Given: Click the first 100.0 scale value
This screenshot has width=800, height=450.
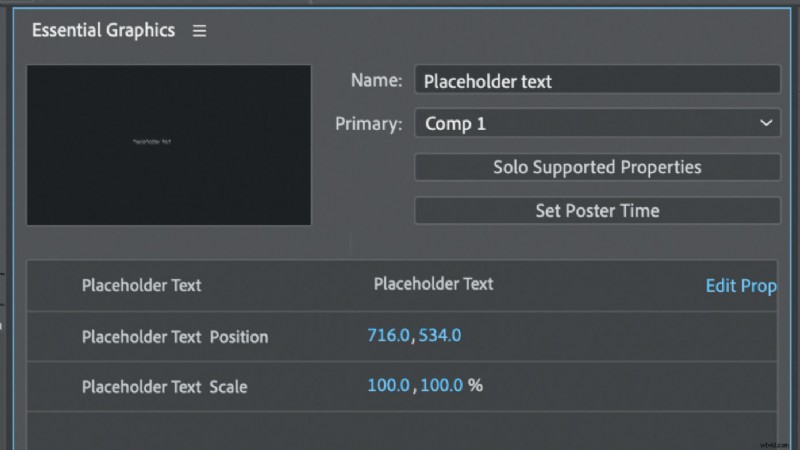Looking at the screenshot, I should (x=389, y=385).
